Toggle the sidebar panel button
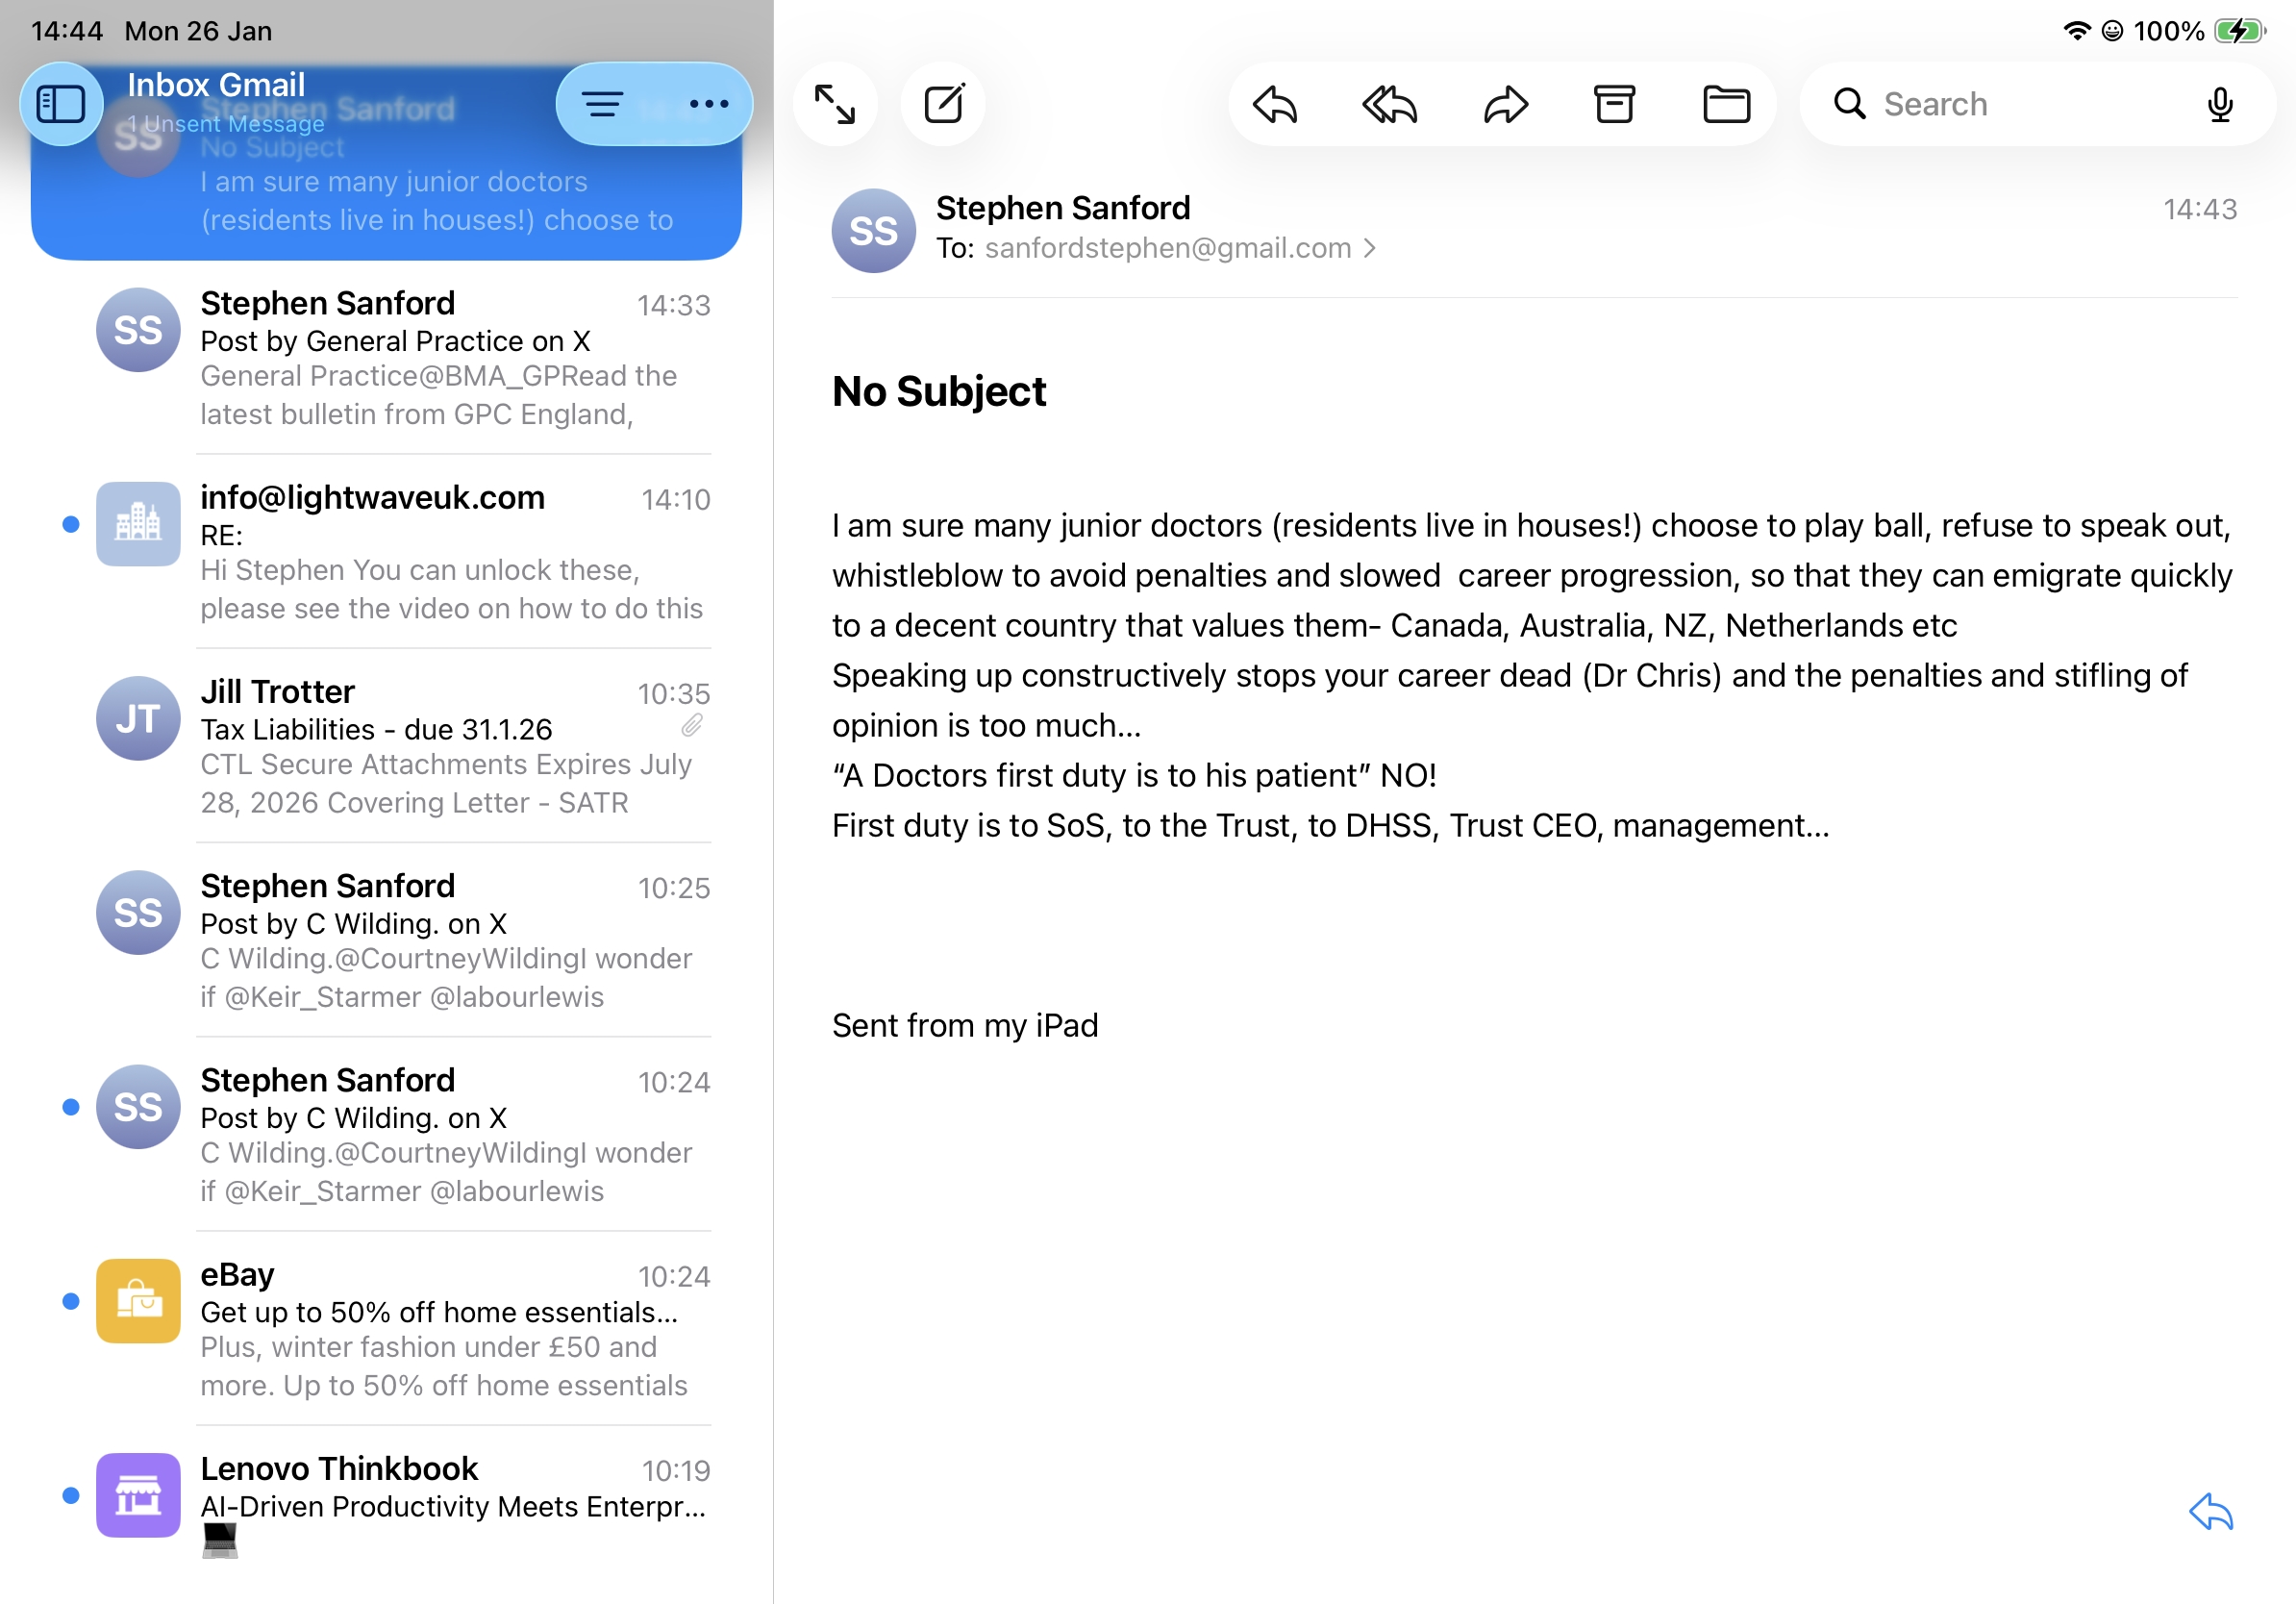This screenshot has height=1604, width=2296. (x=61, y=104)
